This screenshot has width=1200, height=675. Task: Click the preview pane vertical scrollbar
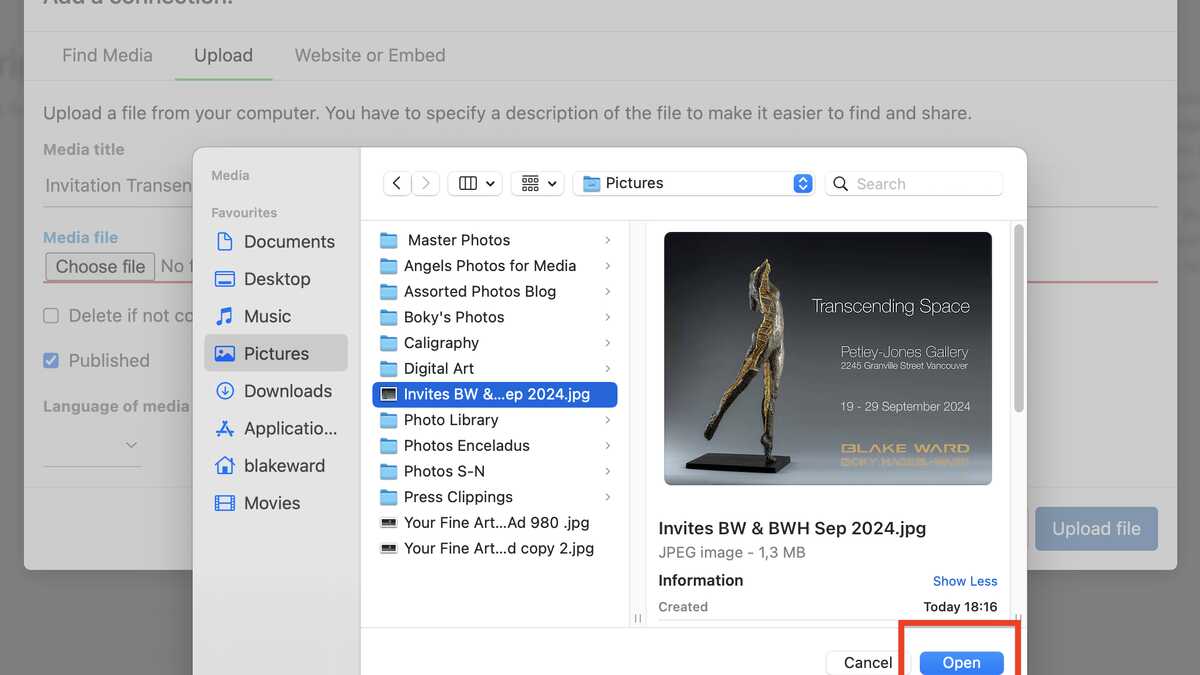1019,318
